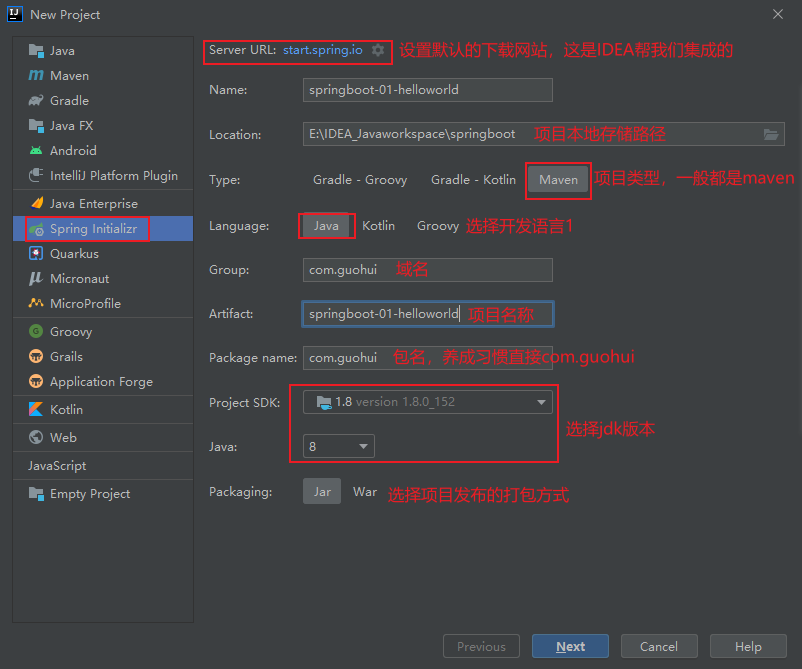Click the Java Enterprise icon

click(36, 204)
